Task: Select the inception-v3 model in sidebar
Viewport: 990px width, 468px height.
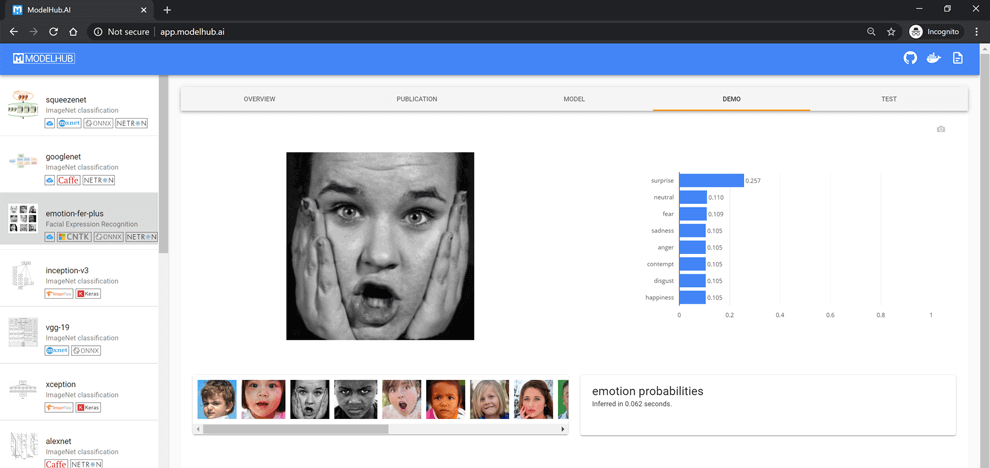Action: click(x=79, y=278)
